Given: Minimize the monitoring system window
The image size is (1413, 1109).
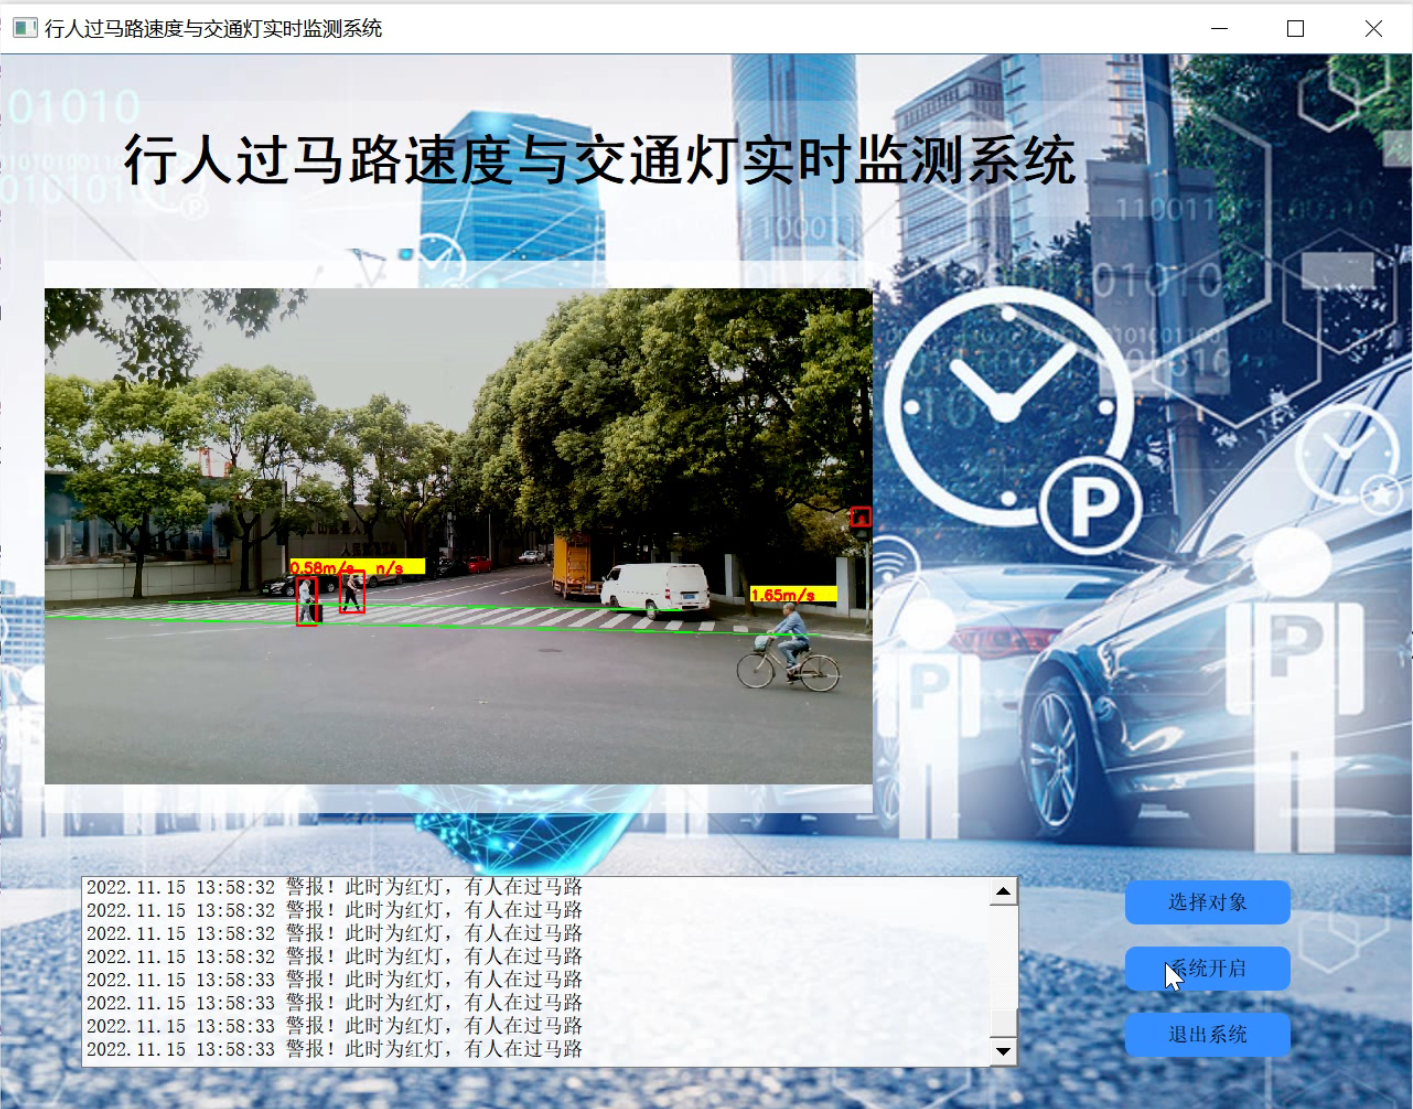Looking at the screenshot, I should coord(1219,28).
